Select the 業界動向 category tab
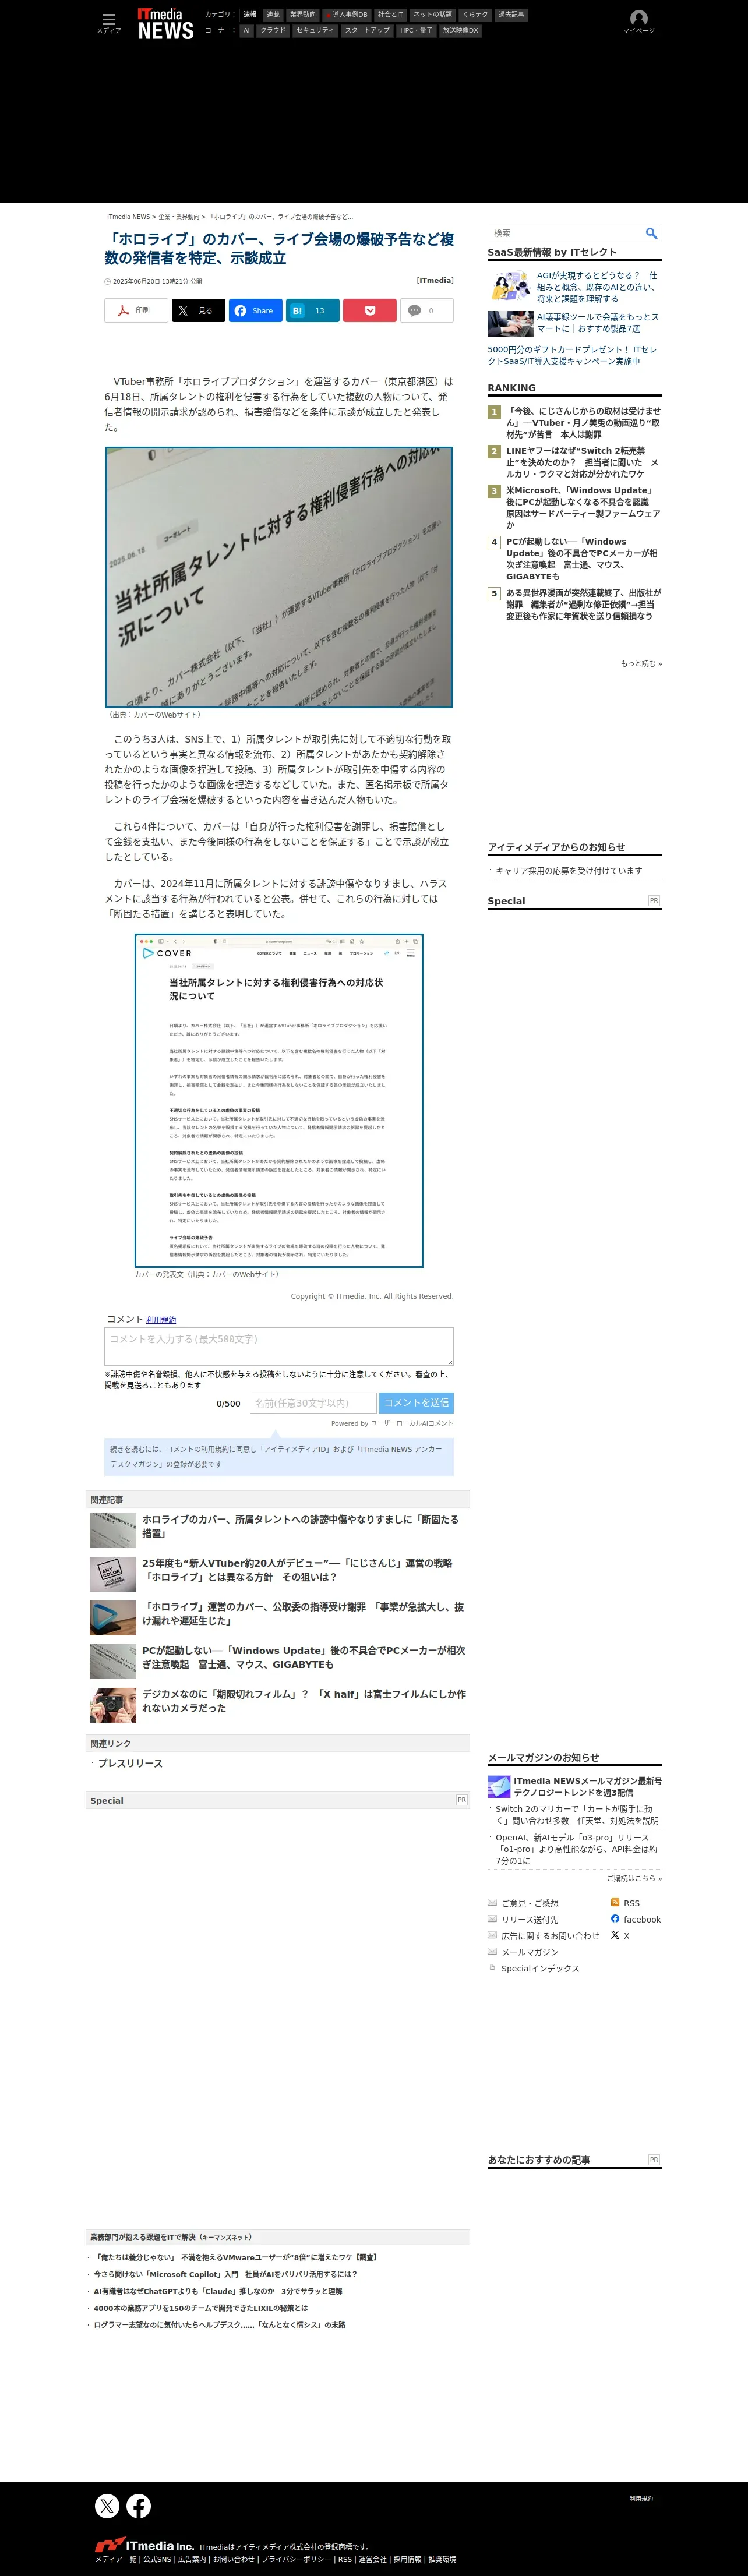This screenshot has height=2576, width=748. point(302,15)
